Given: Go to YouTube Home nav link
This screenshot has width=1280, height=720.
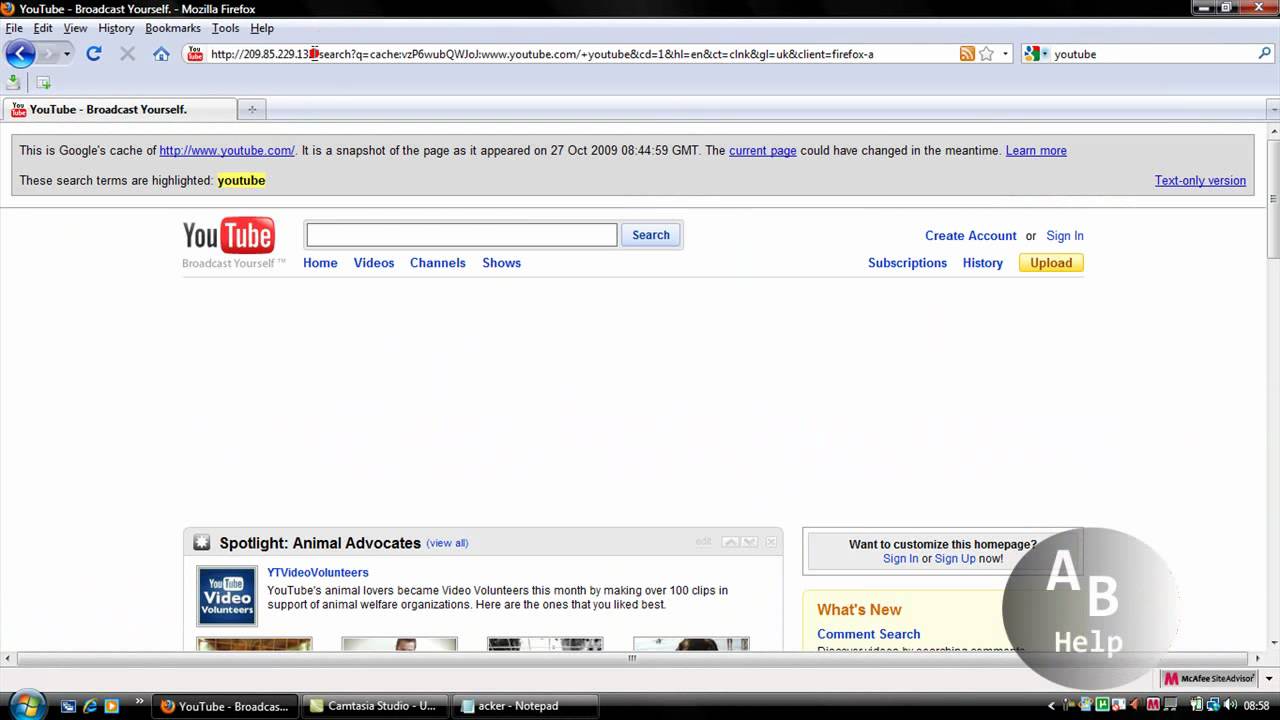Looking at the screenshot, I should point(320,263).
